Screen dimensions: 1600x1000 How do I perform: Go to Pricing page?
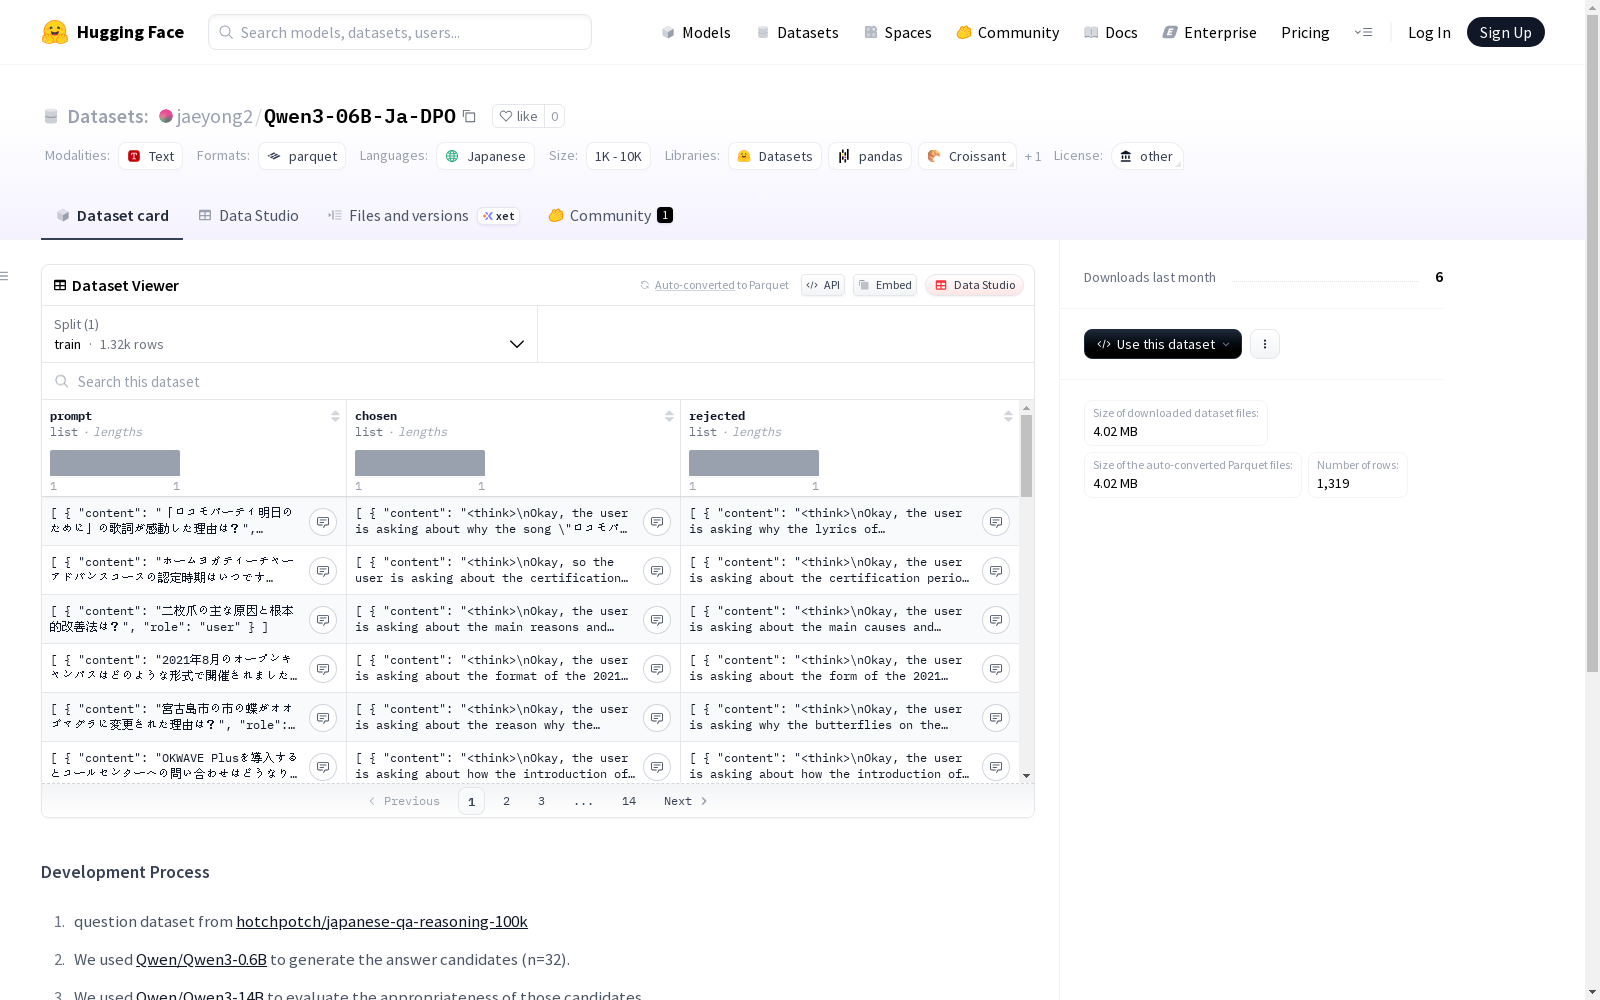[1305, 32]
